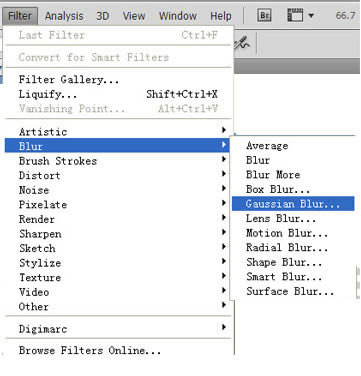The image size is (361, 376).
Task: Expand the Pixelate filter submenu
Action: point(117,204)
